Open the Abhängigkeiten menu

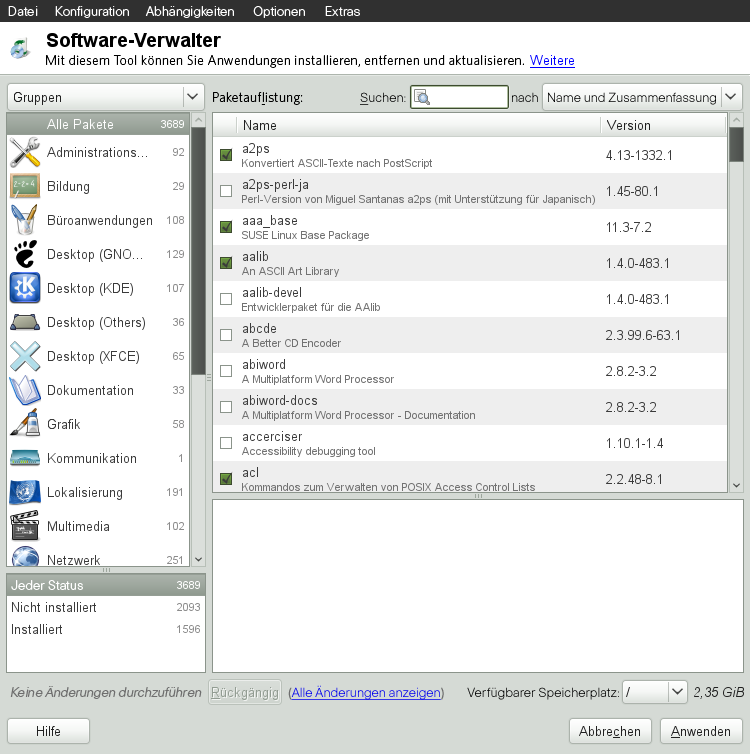point(190,11)
